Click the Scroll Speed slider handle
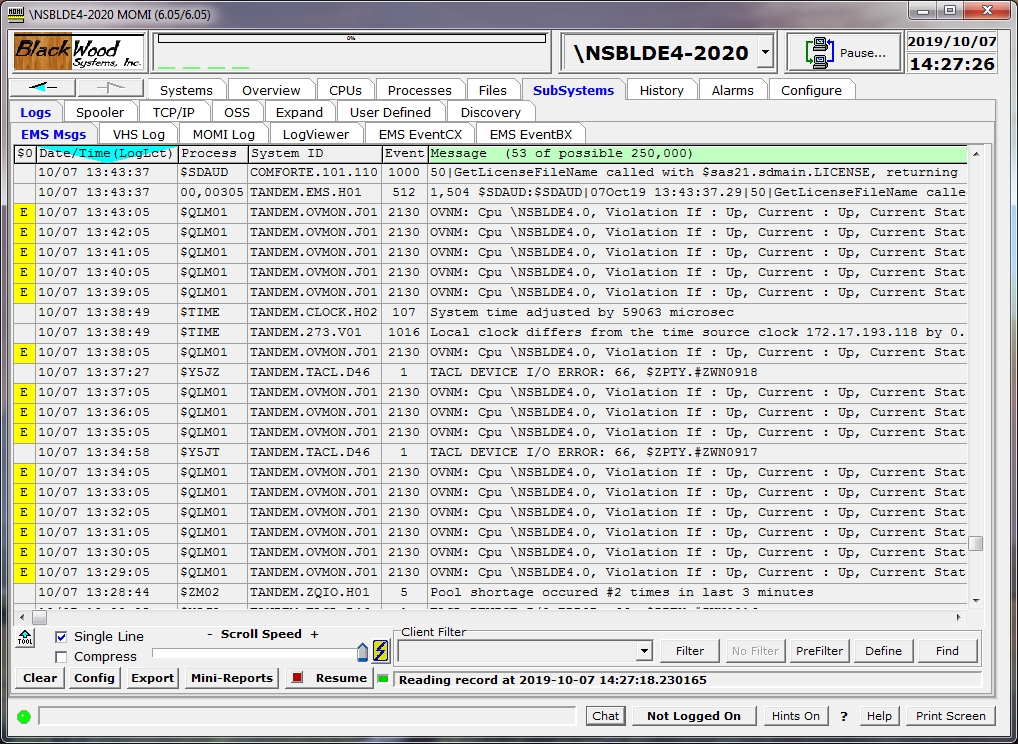Screen dimensions: 1018x744 tap(362, 654)
